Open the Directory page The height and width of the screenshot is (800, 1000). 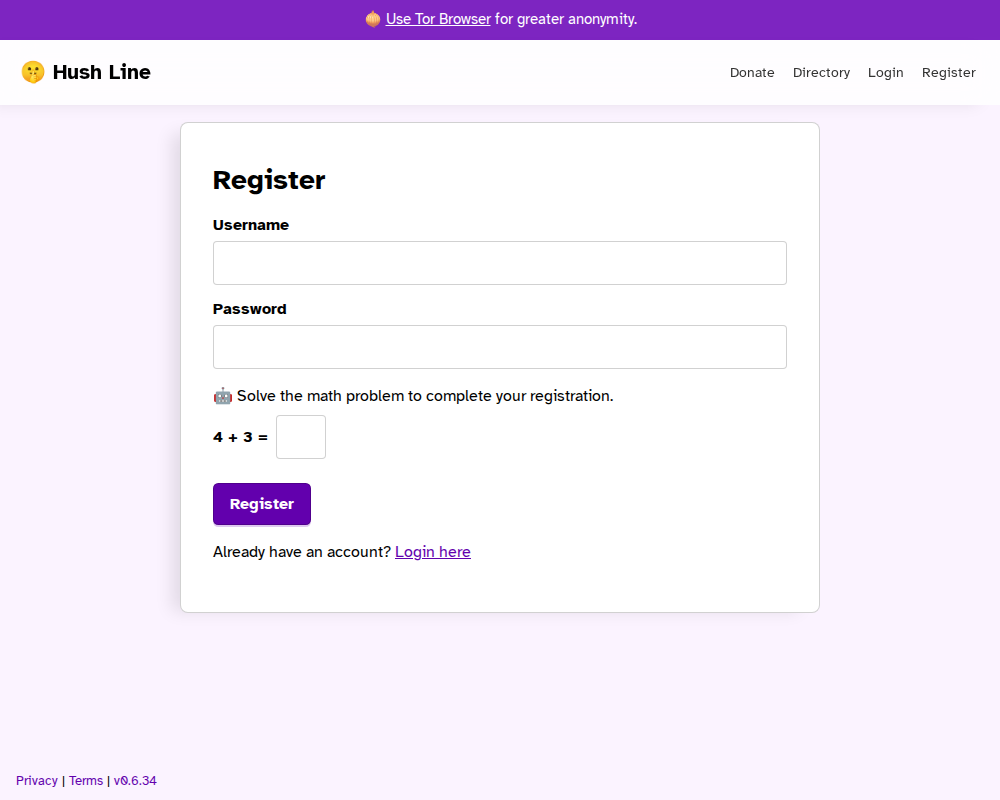pos(821,72)
